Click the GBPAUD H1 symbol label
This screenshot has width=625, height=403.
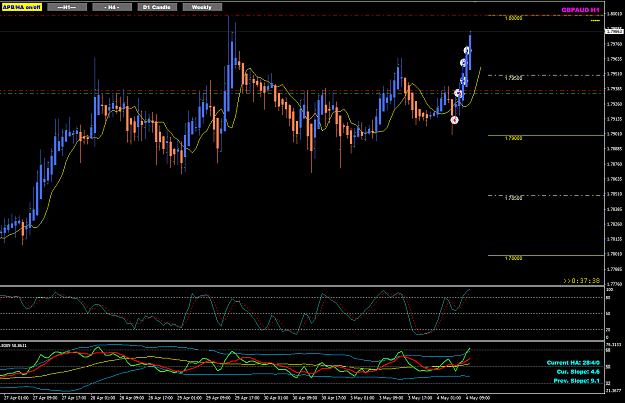tap(580, 10)
